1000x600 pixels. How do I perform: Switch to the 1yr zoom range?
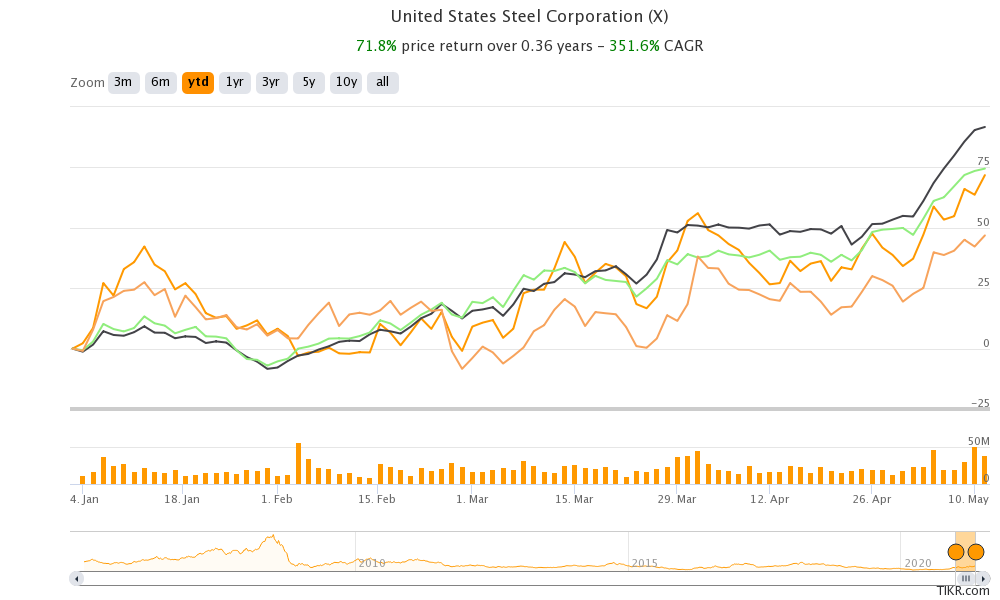coord(234,82)
